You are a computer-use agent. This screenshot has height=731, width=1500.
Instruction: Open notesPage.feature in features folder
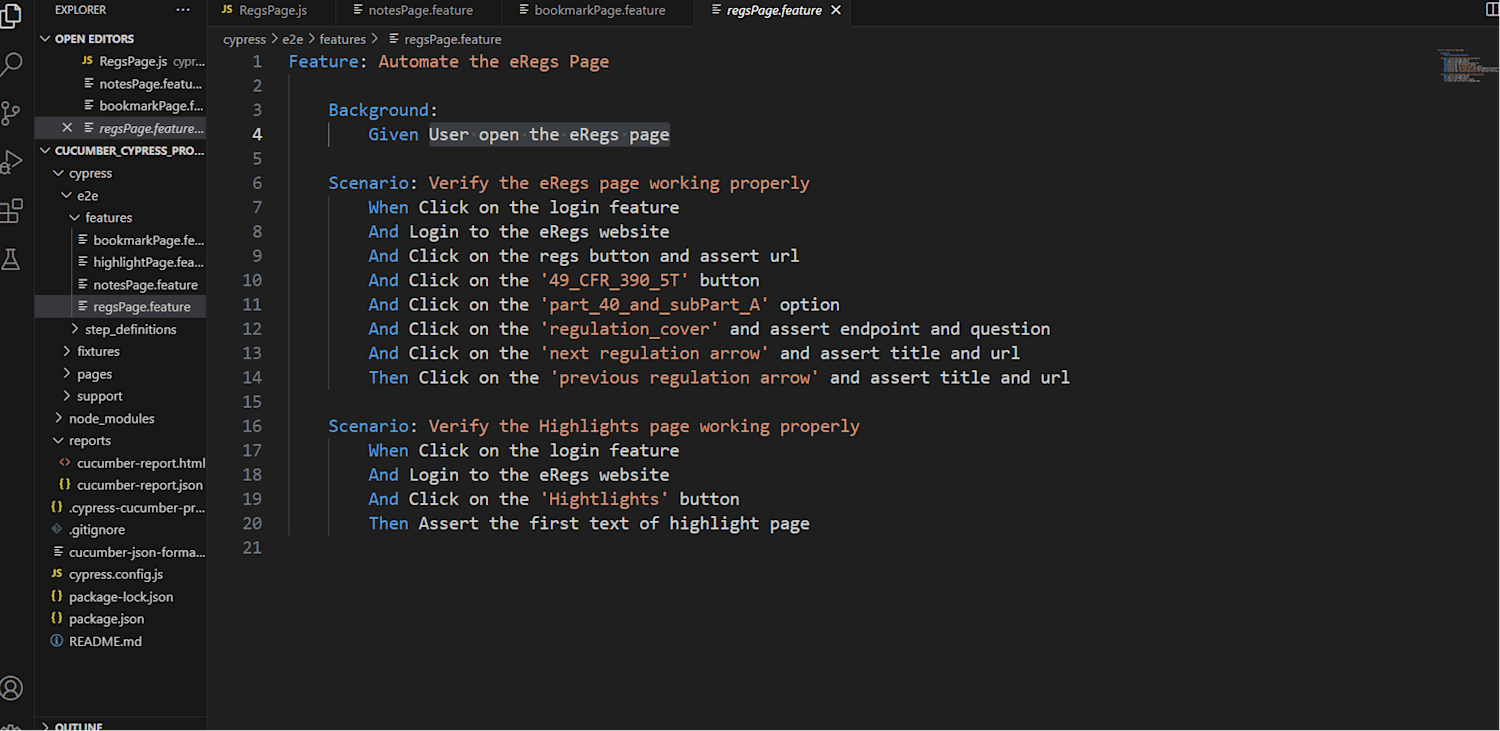145,285
